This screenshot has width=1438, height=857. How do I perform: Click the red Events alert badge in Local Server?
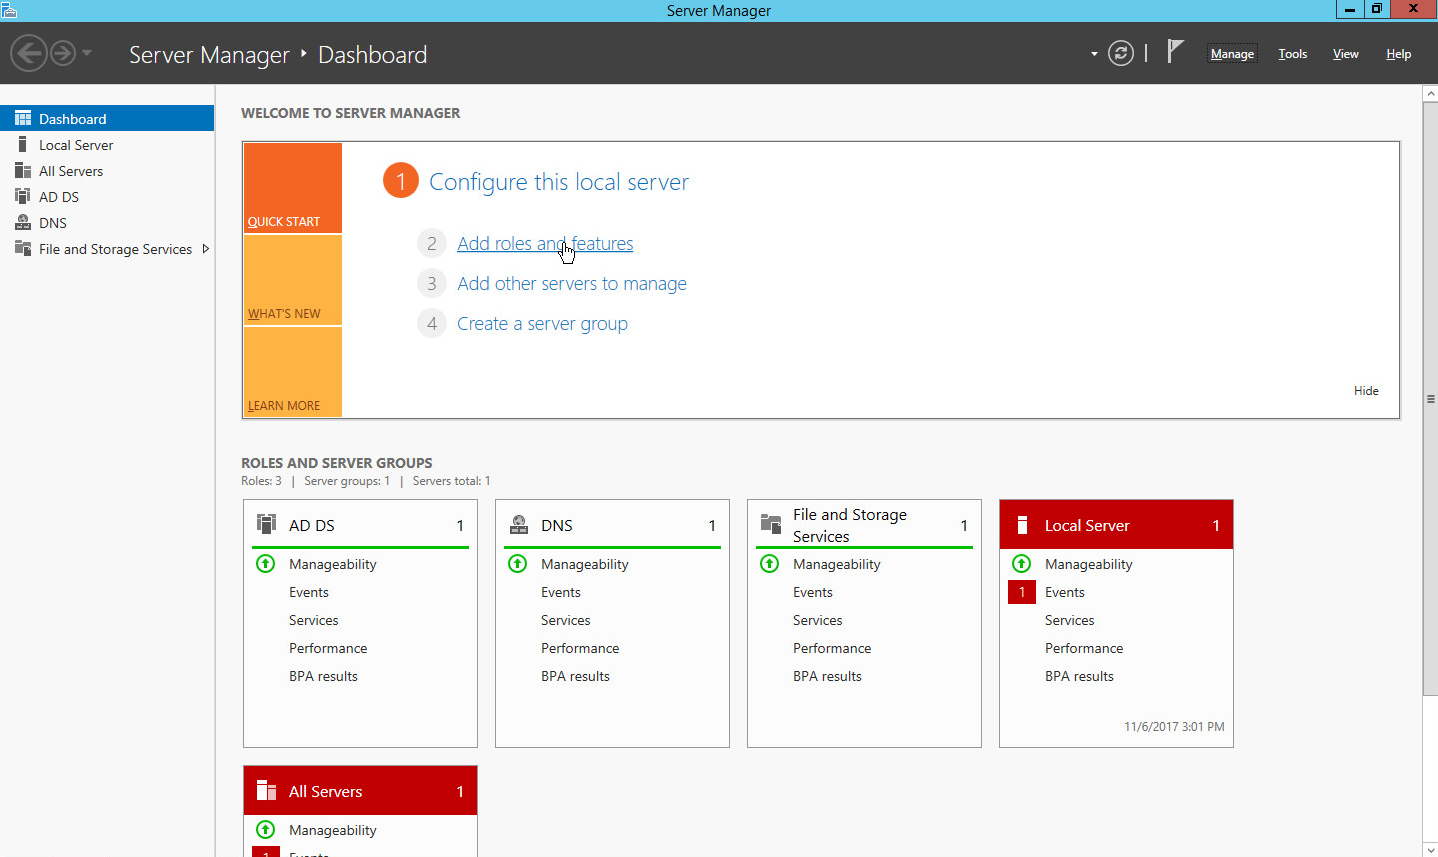pos(1021,592)
